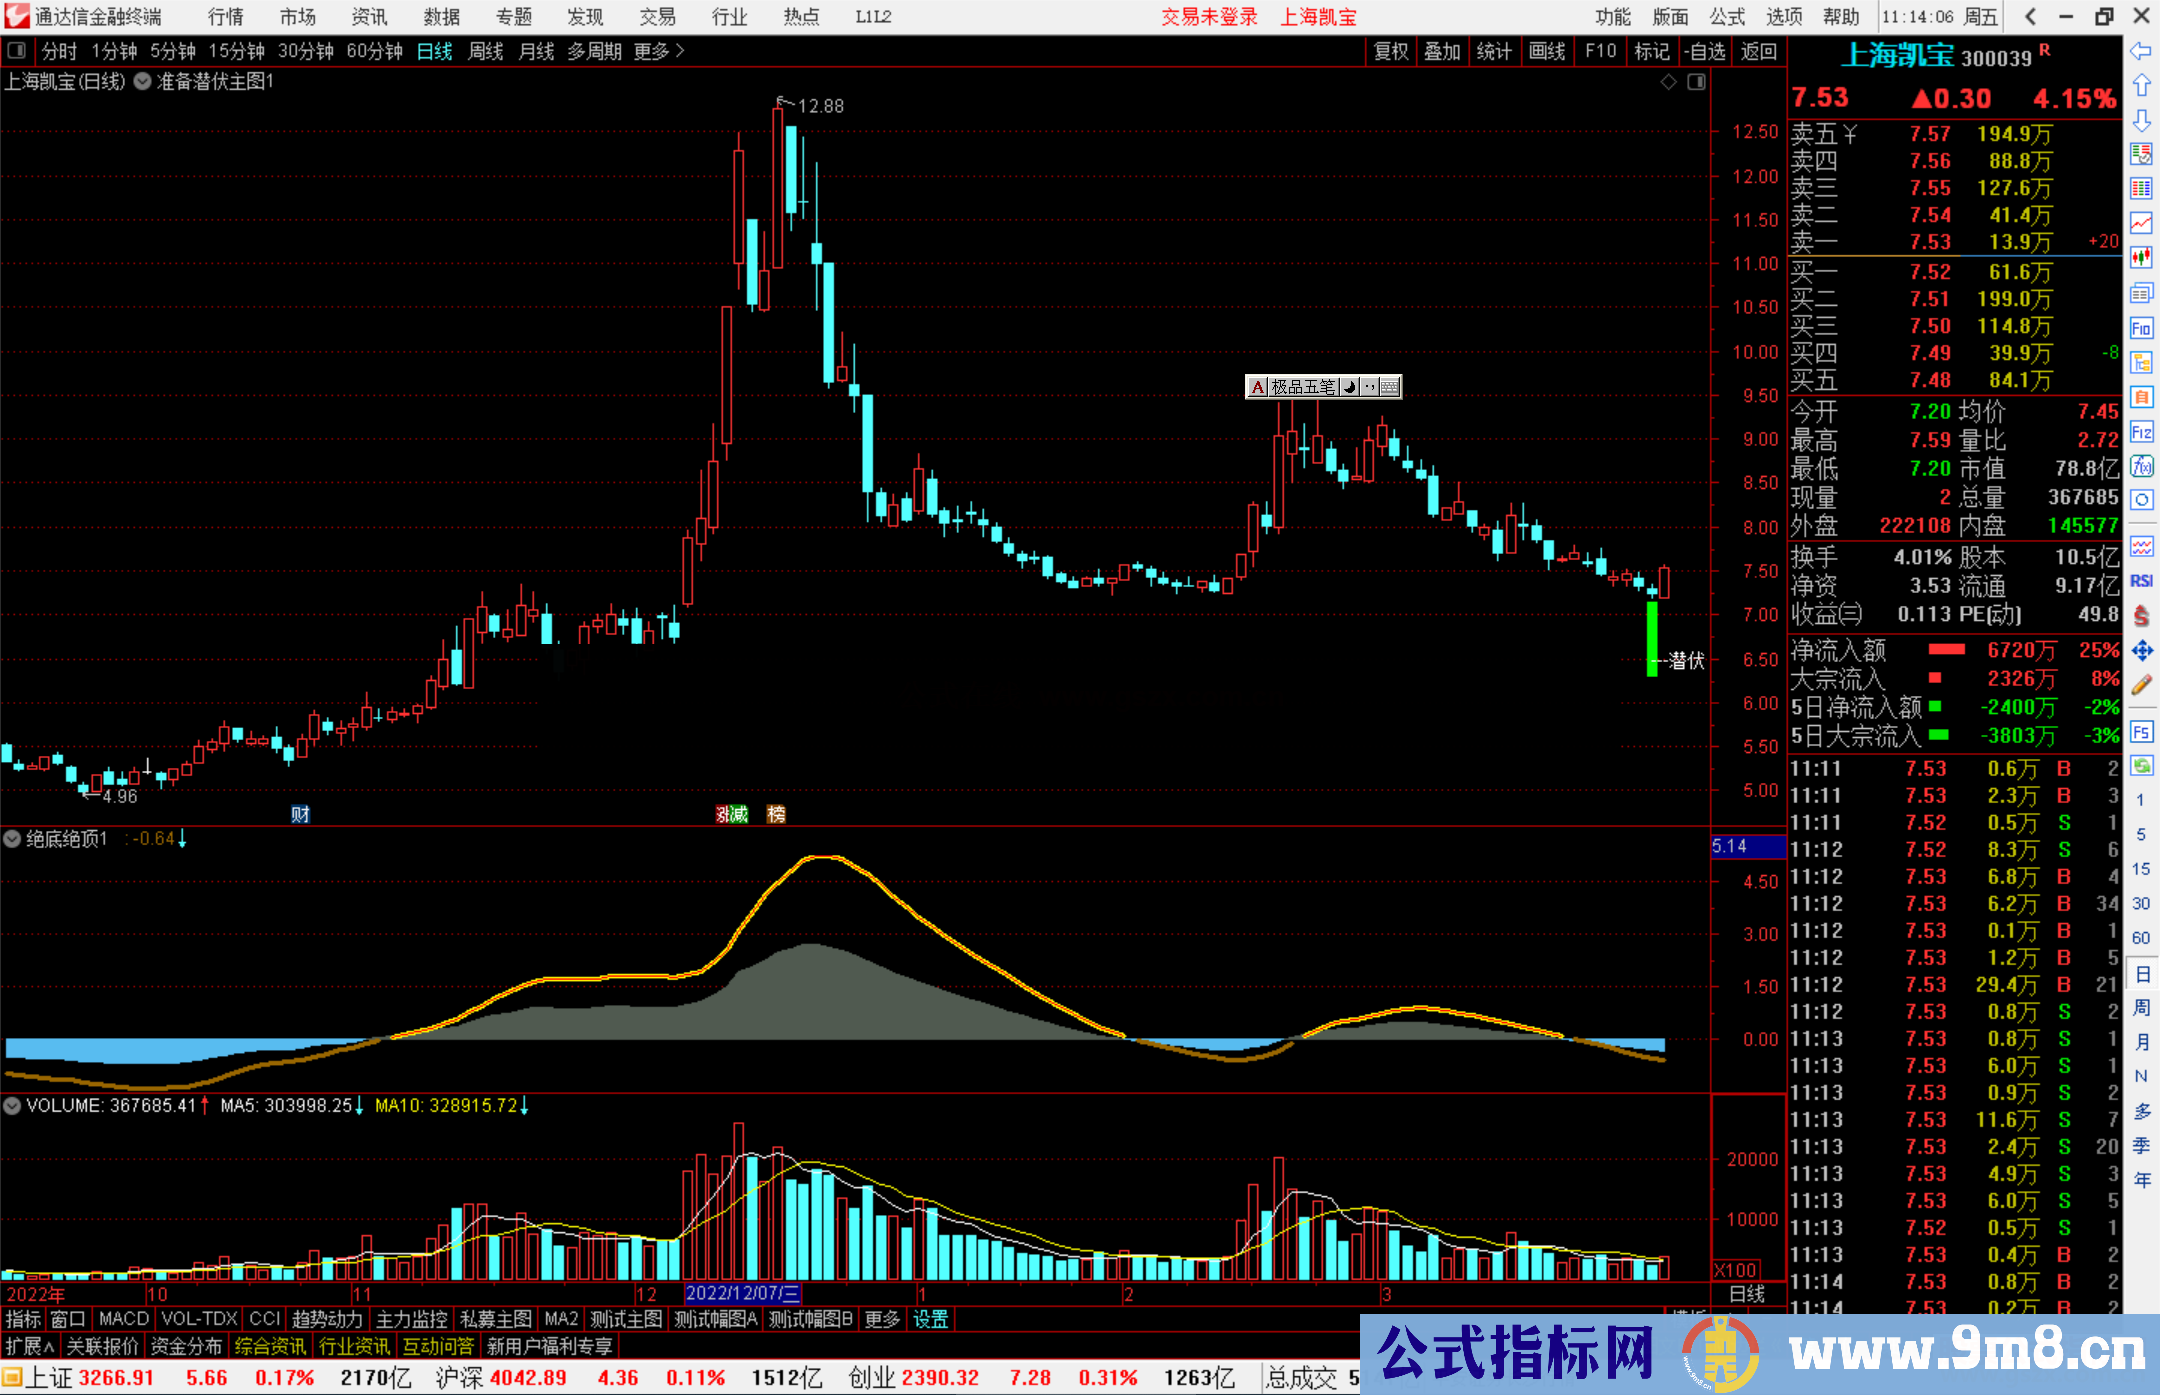Viewport: 2160px width, 1395px height.
Task: Click the blue back arrow sidebar icon
Action: (x=2141, y=50)
